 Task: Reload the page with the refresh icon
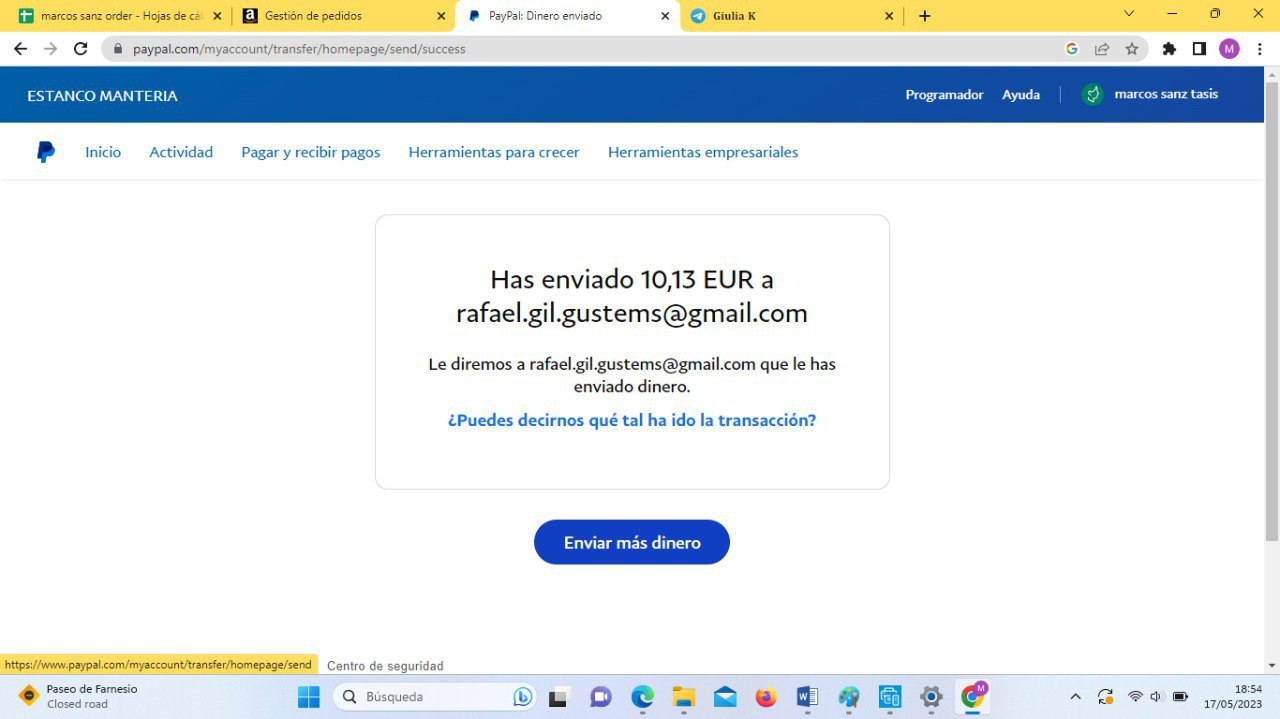[81, 48]
